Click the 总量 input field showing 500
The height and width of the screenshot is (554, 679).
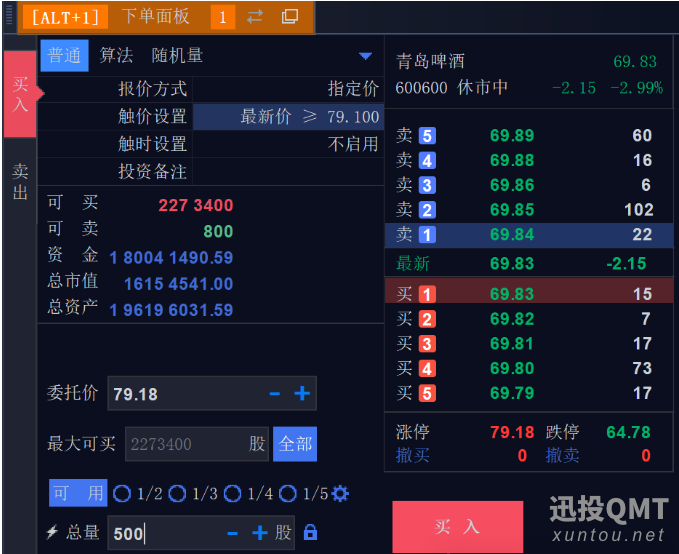[201, 533]
